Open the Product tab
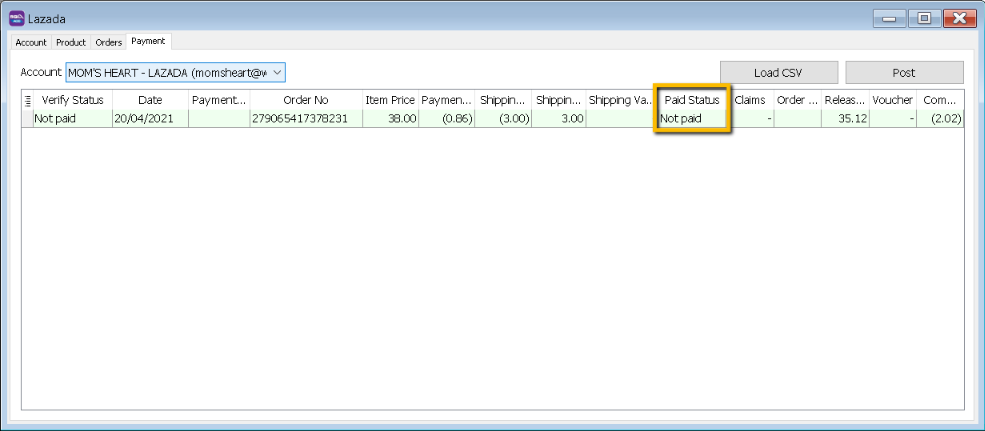 (x=71, y=42)
